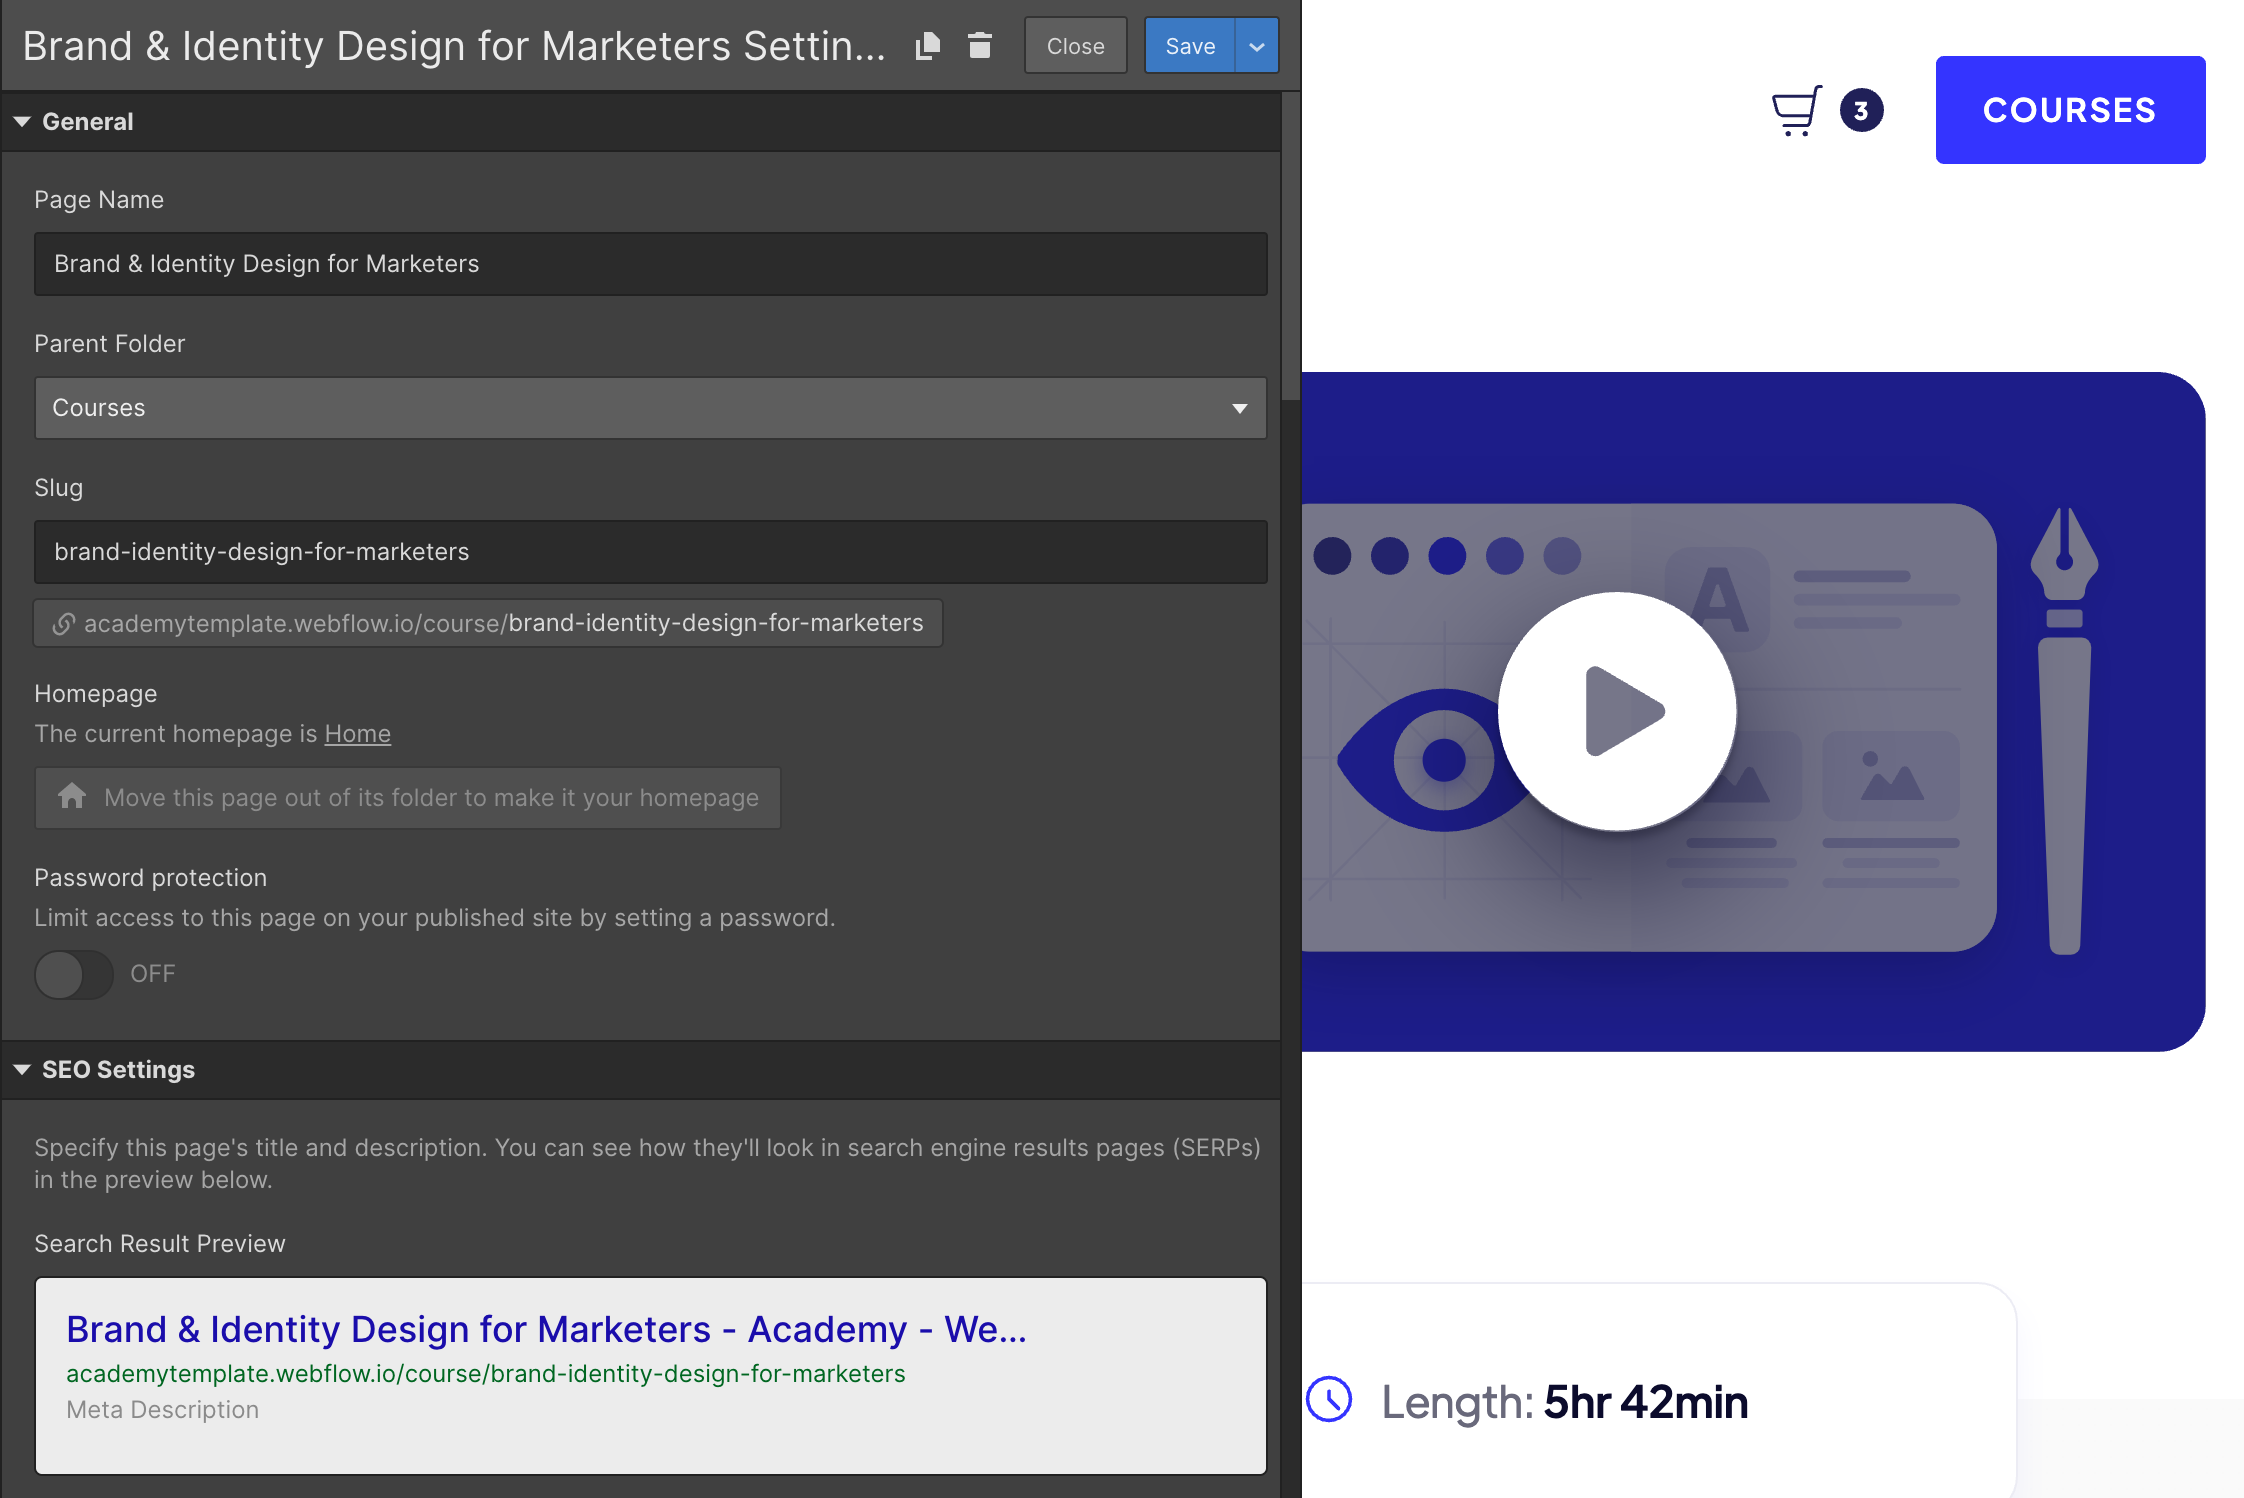Image resolution: width=2244 pixels, height=1498 pixels.
Task: Open the COURSES page
Action: pos(2070,110)
